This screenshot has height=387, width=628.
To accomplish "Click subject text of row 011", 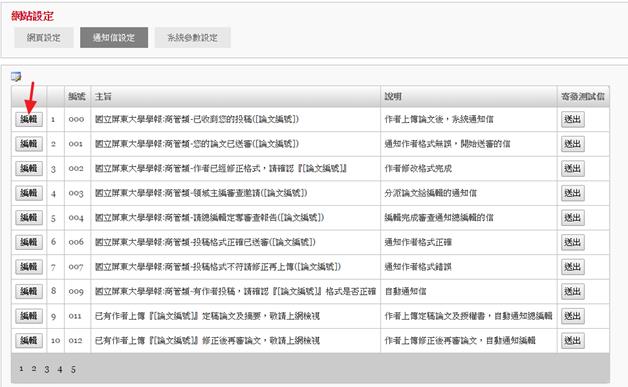I will point(207,316).
